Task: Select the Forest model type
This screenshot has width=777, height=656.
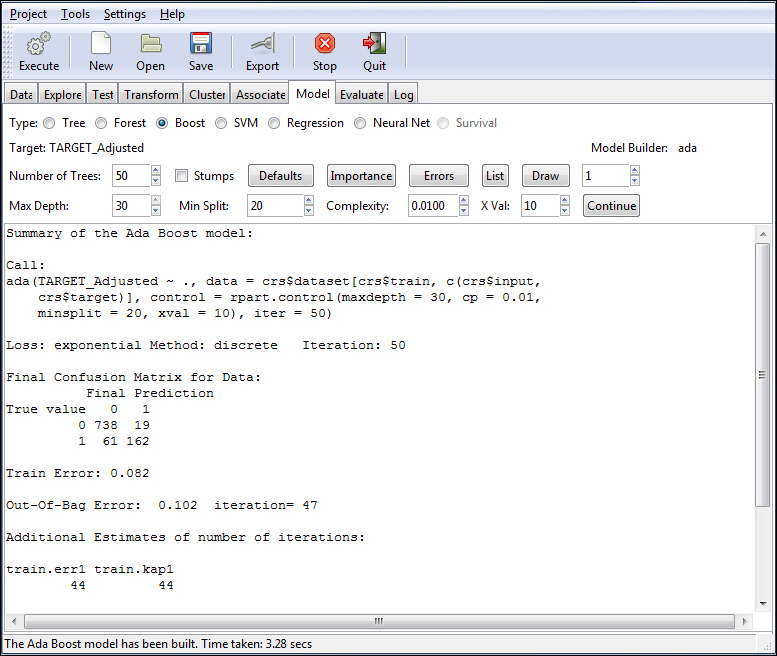Action: click(x=101, y=123)
